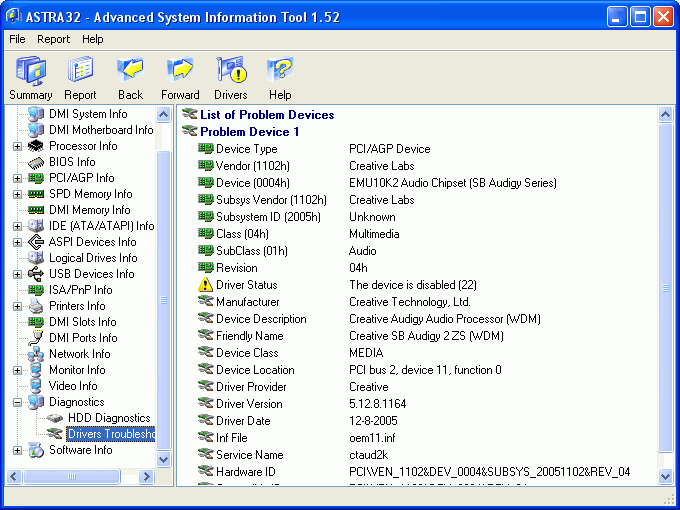Click the 'List of Problem Devices' heading
The image size is (680, 510).
[x=267, y=115]
